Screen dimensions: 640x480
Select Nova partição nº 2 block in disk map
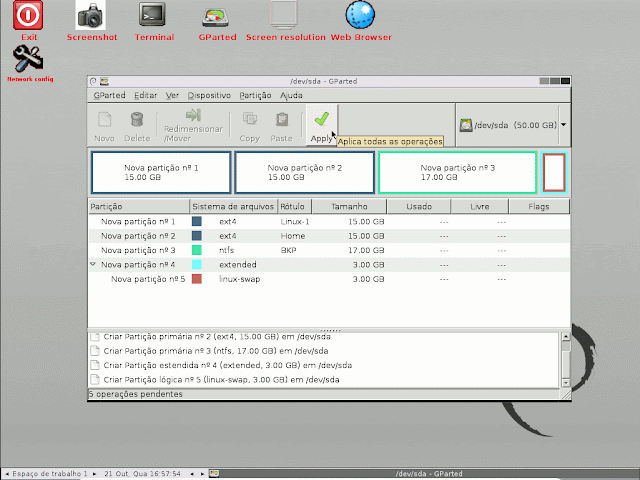pos(304,172)
